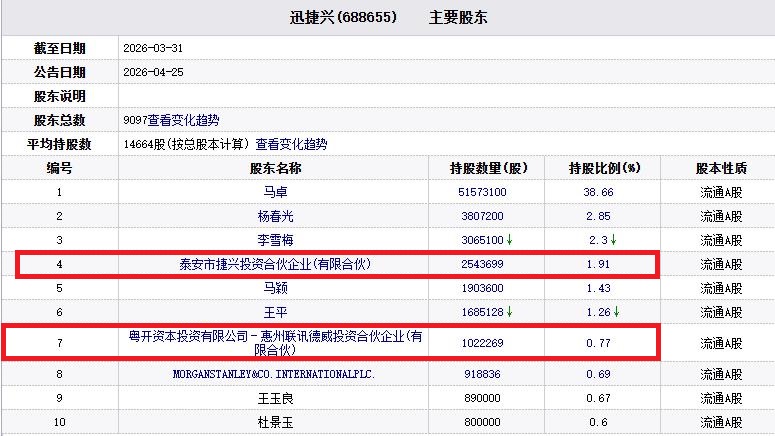Select holding ratio 38.66

tap(598, 192)
